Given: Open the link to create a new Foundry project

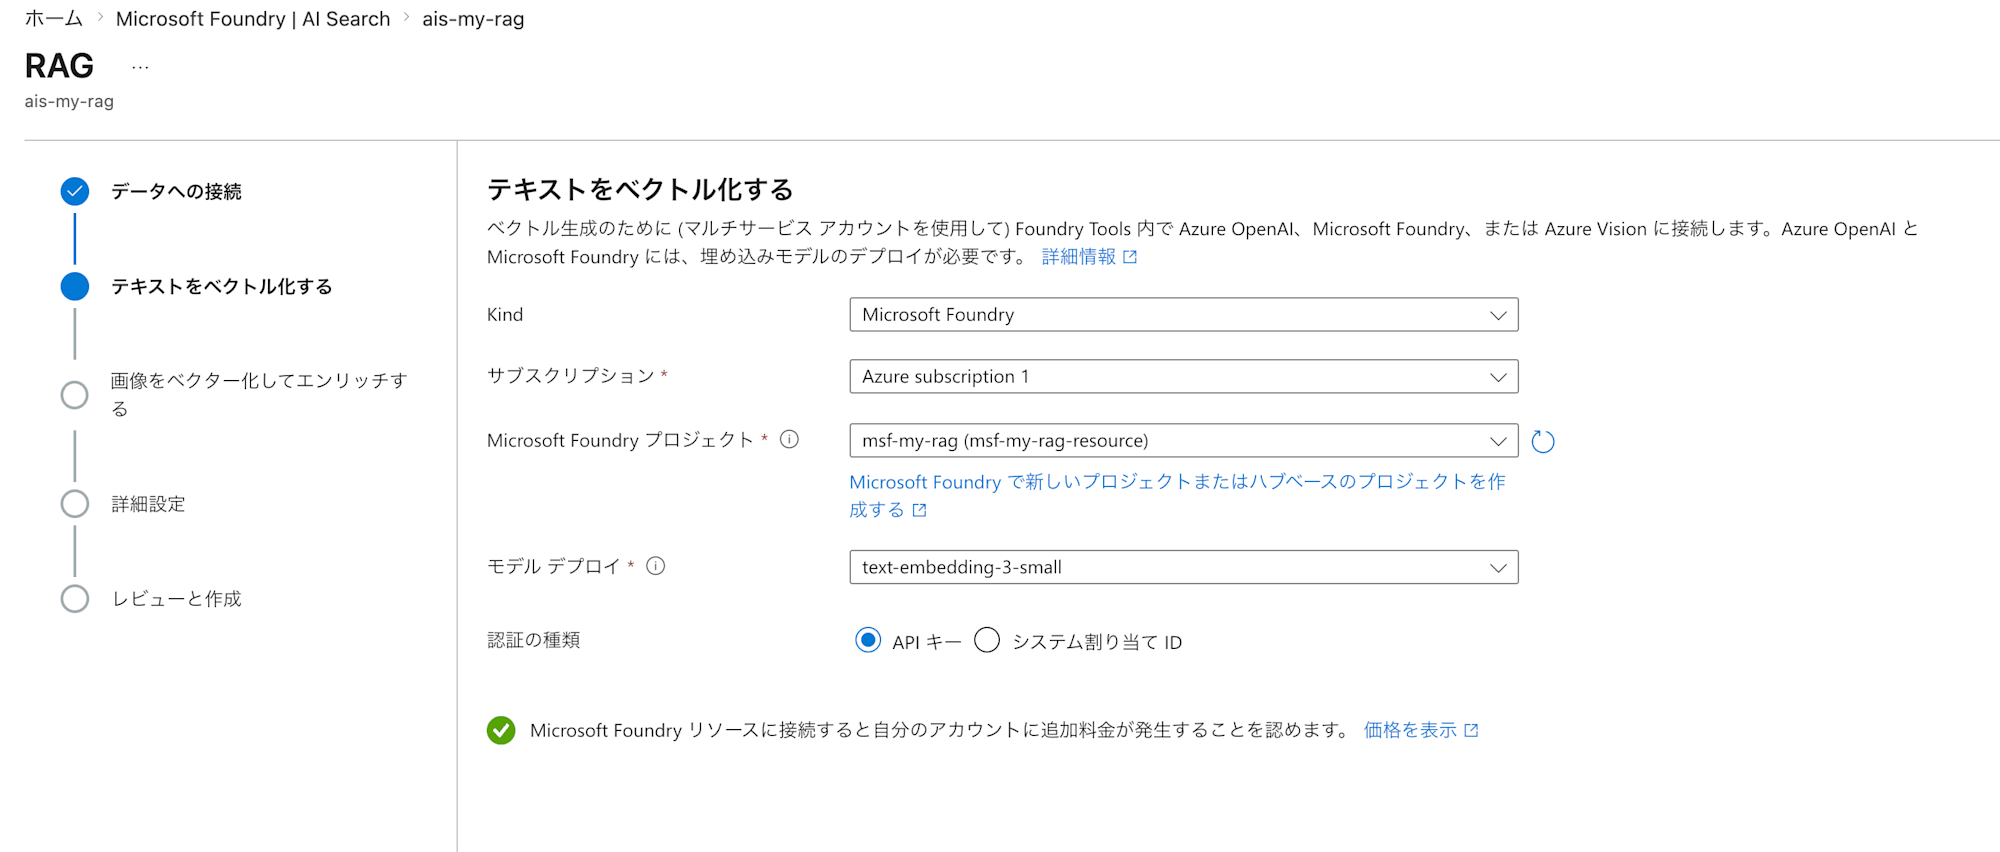Looking at the screenshot, I should 1177,496.
